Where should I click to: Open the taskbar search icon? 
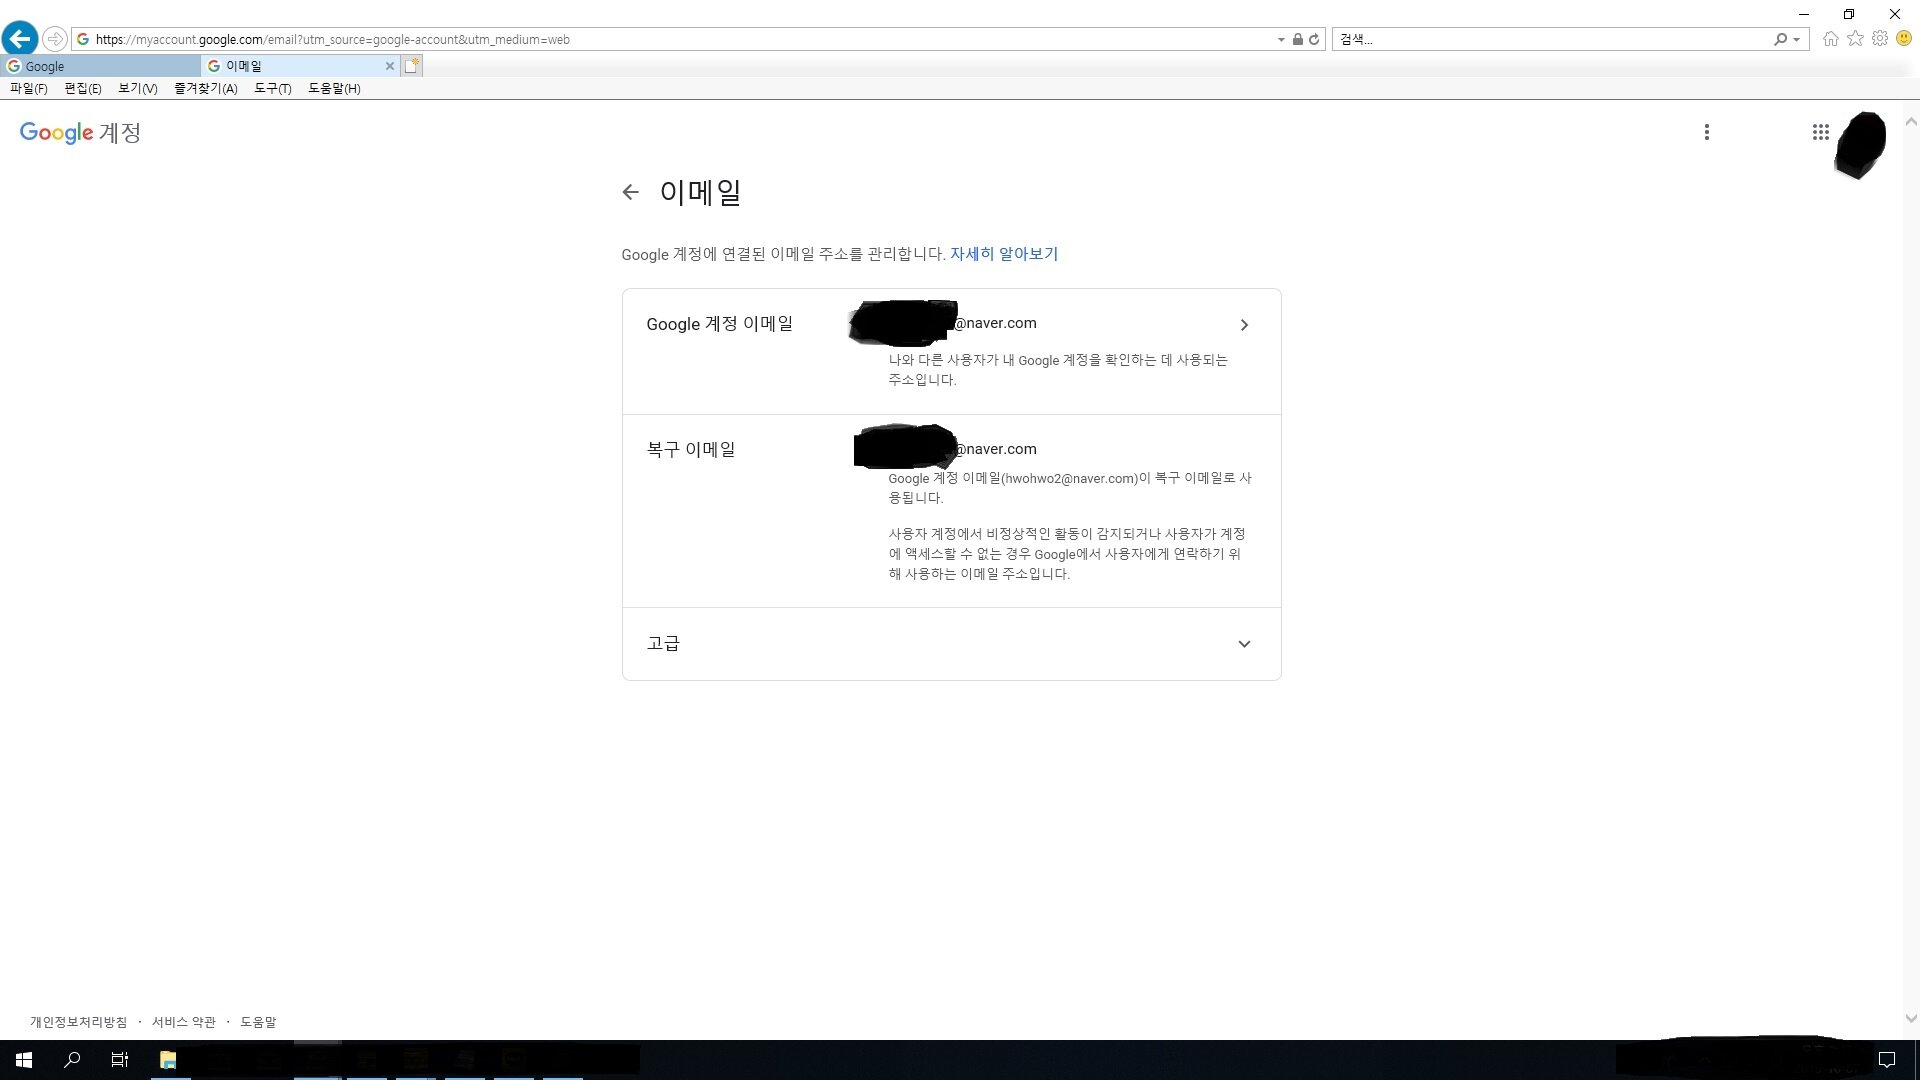(72, 1060)
